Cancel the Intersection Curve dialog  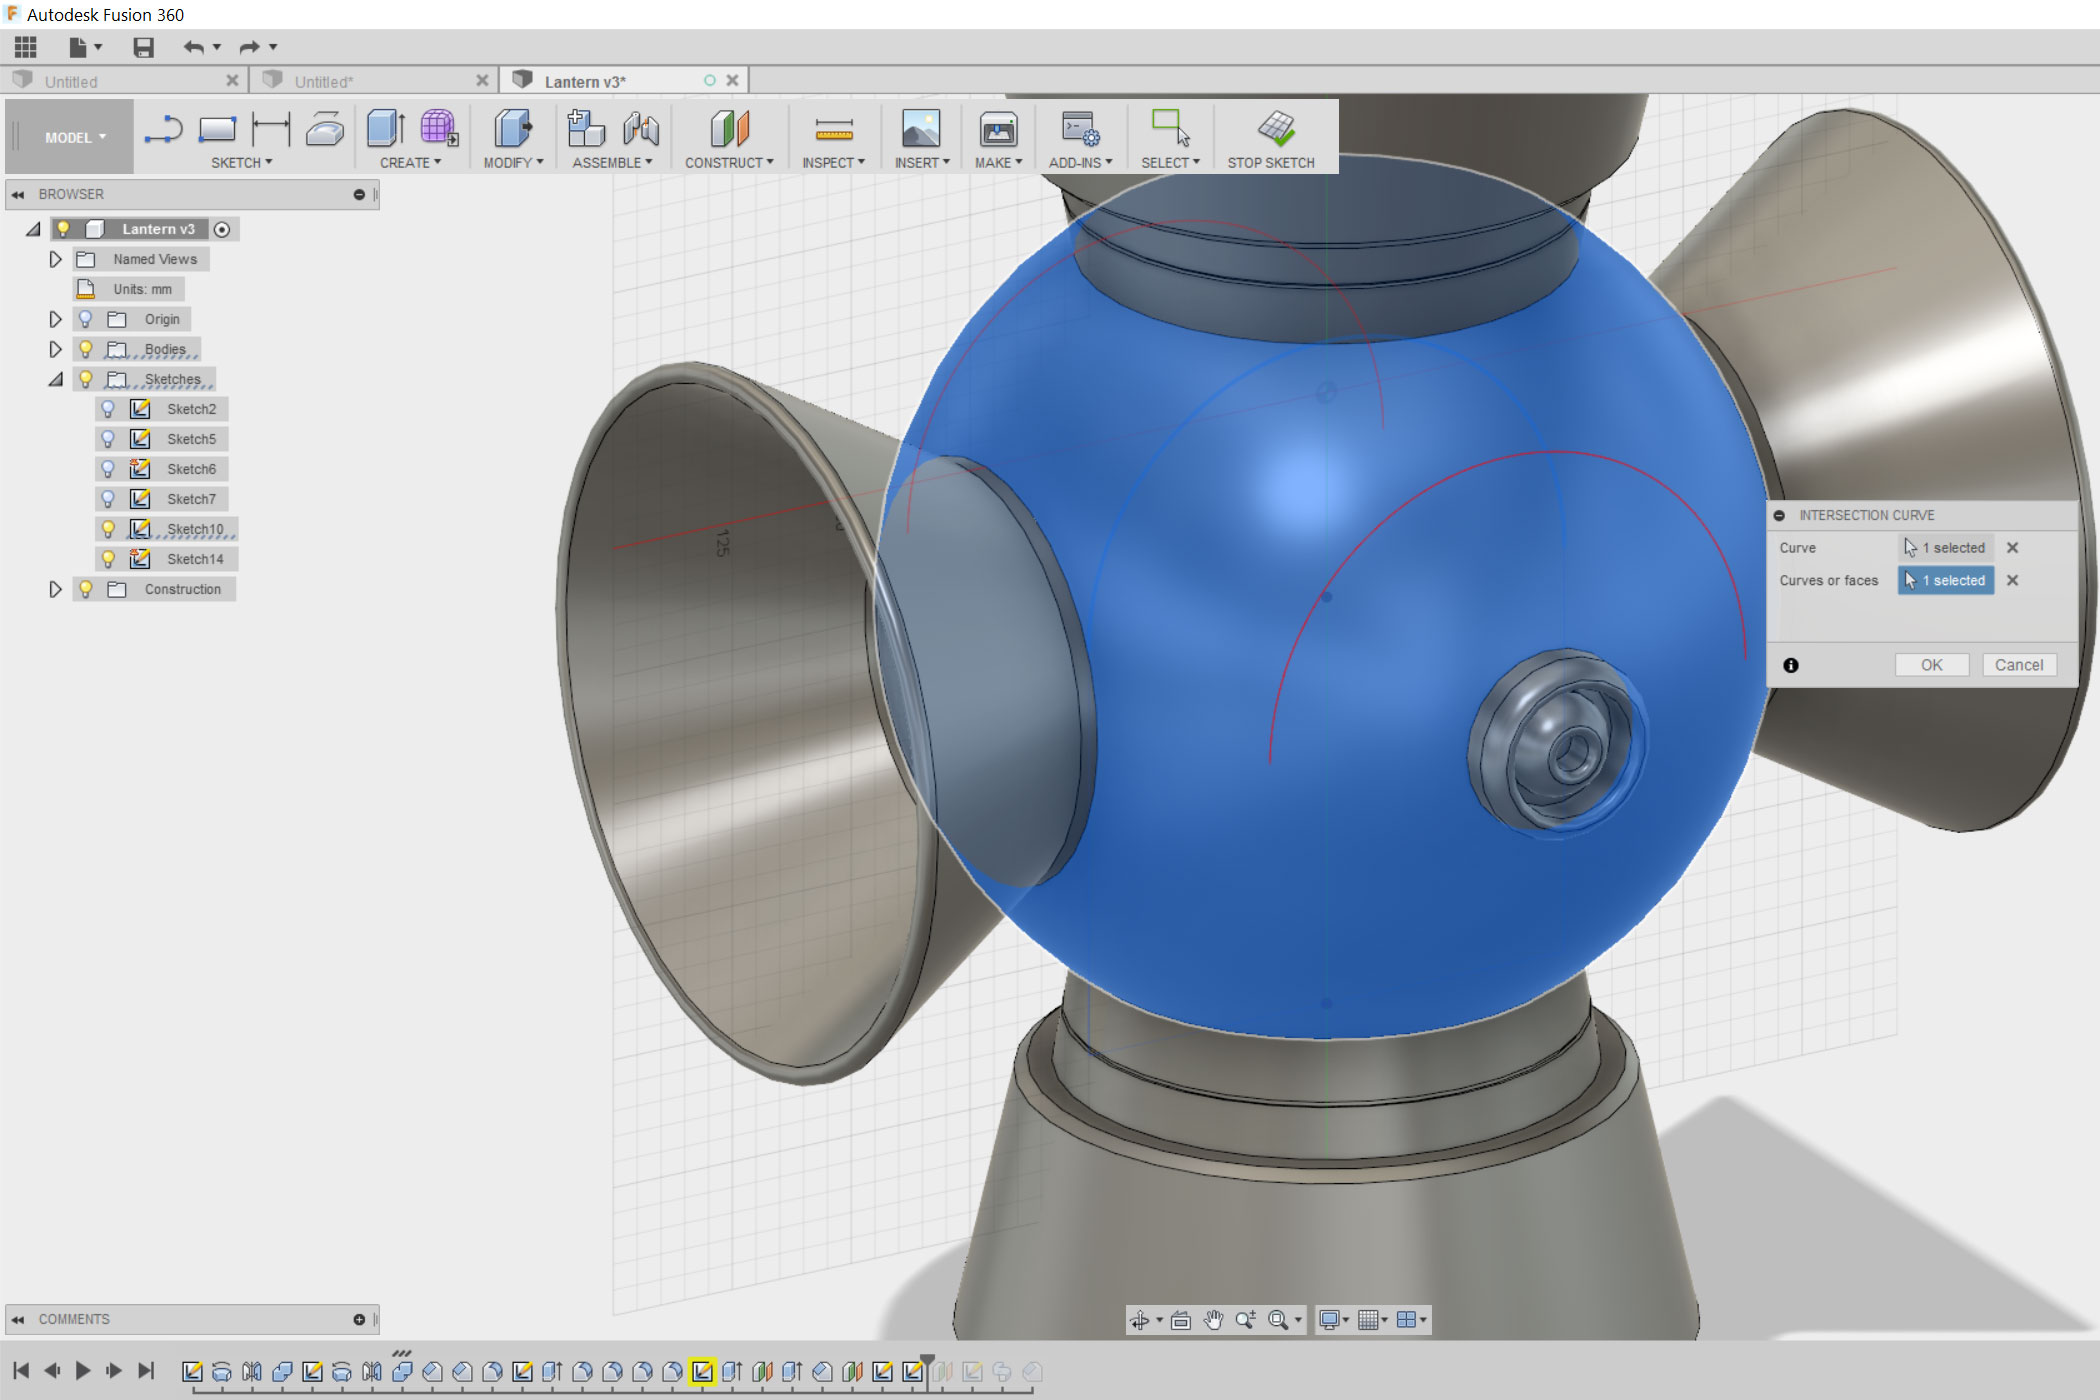(x=2018, y=665)
